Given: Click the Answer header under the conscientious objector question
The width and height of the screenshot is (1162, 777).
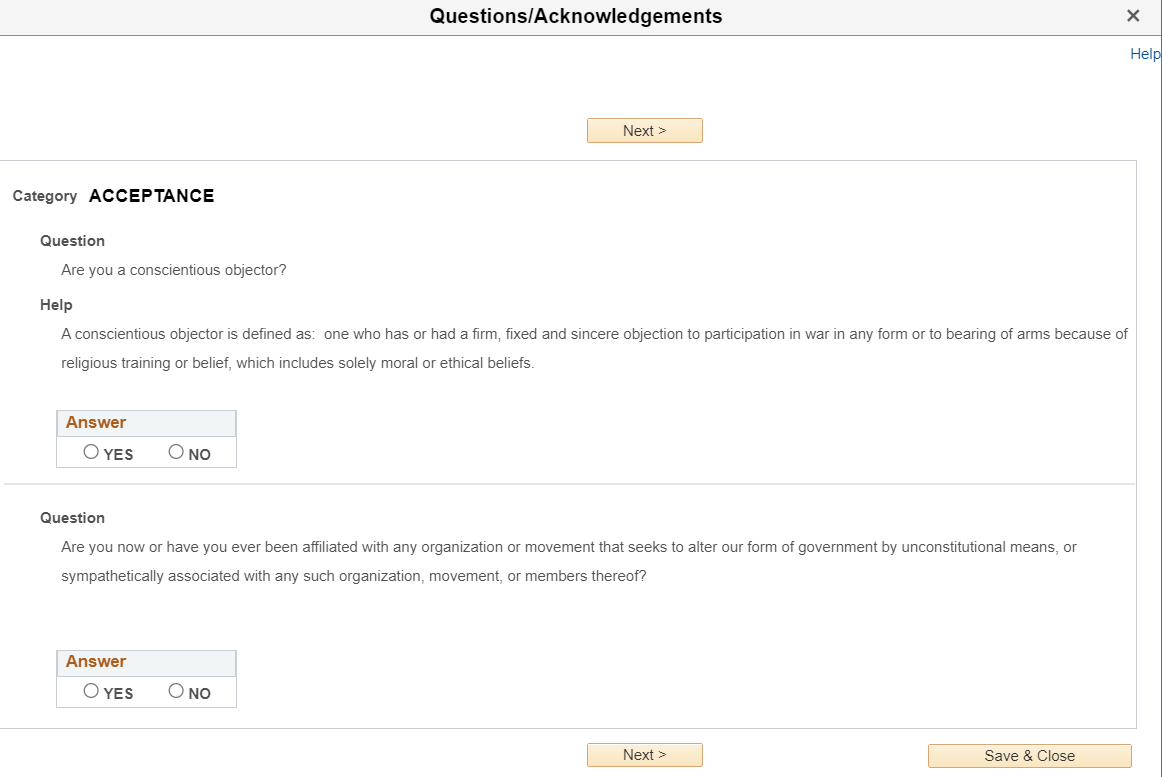Looking at the screenshot, I should [x=96, y=423].
